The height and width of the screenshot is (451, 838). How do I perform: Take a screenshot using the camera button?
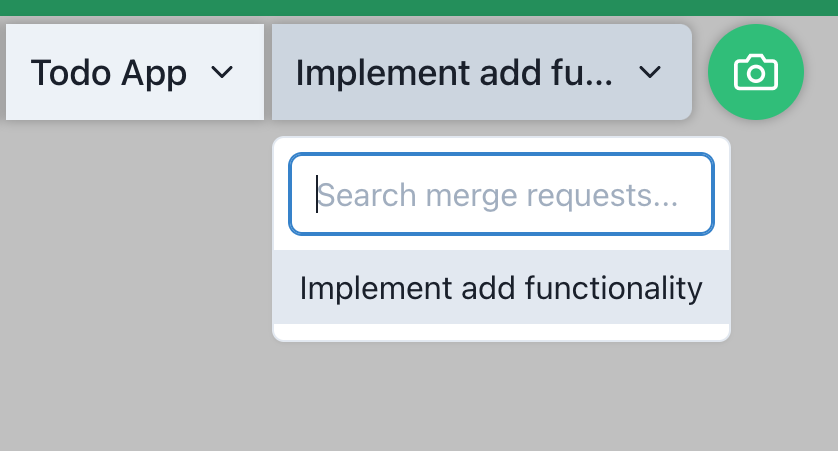click(x=755, y=72)
